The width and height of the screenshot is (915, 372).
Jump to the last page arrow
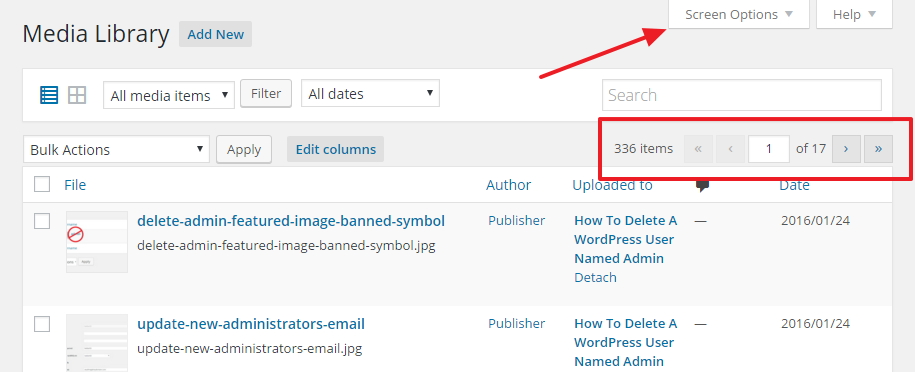click(x=878, y=149)
